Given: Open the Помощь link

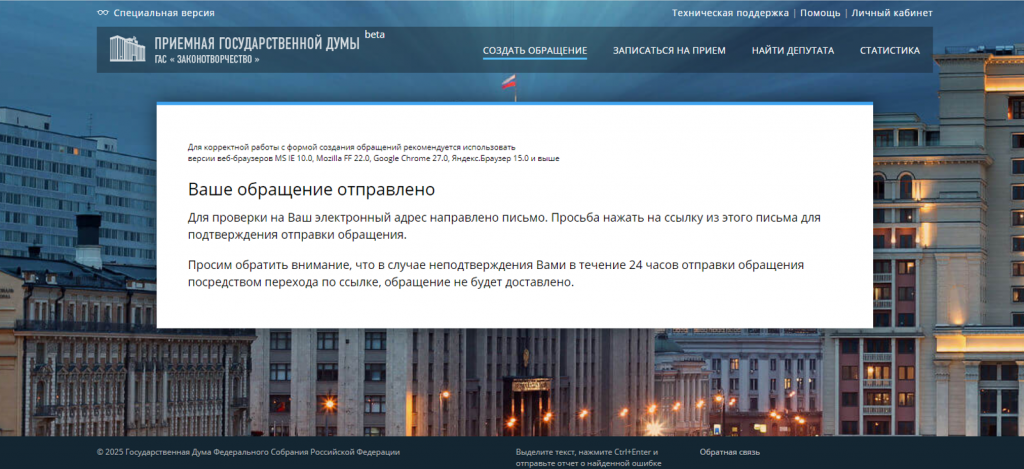Looking at the screenshot, I should click(820, 13).
